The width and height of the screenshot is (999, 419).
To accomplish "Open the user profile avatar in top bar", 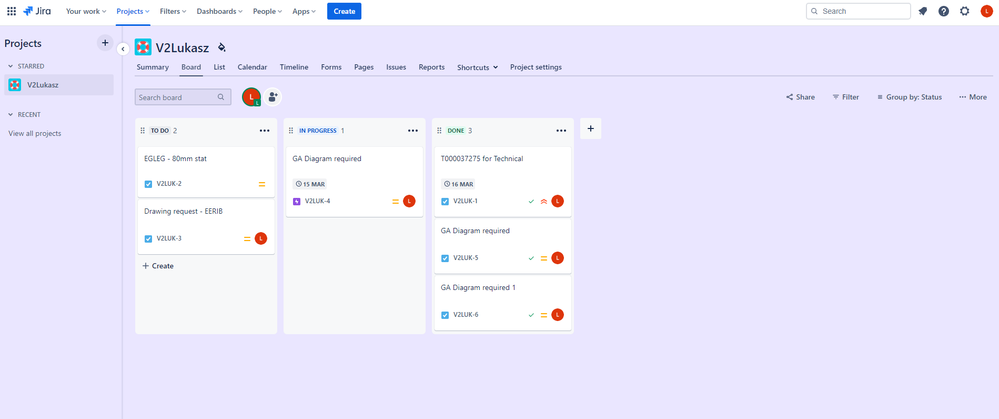I will click(x=986, y=11).
